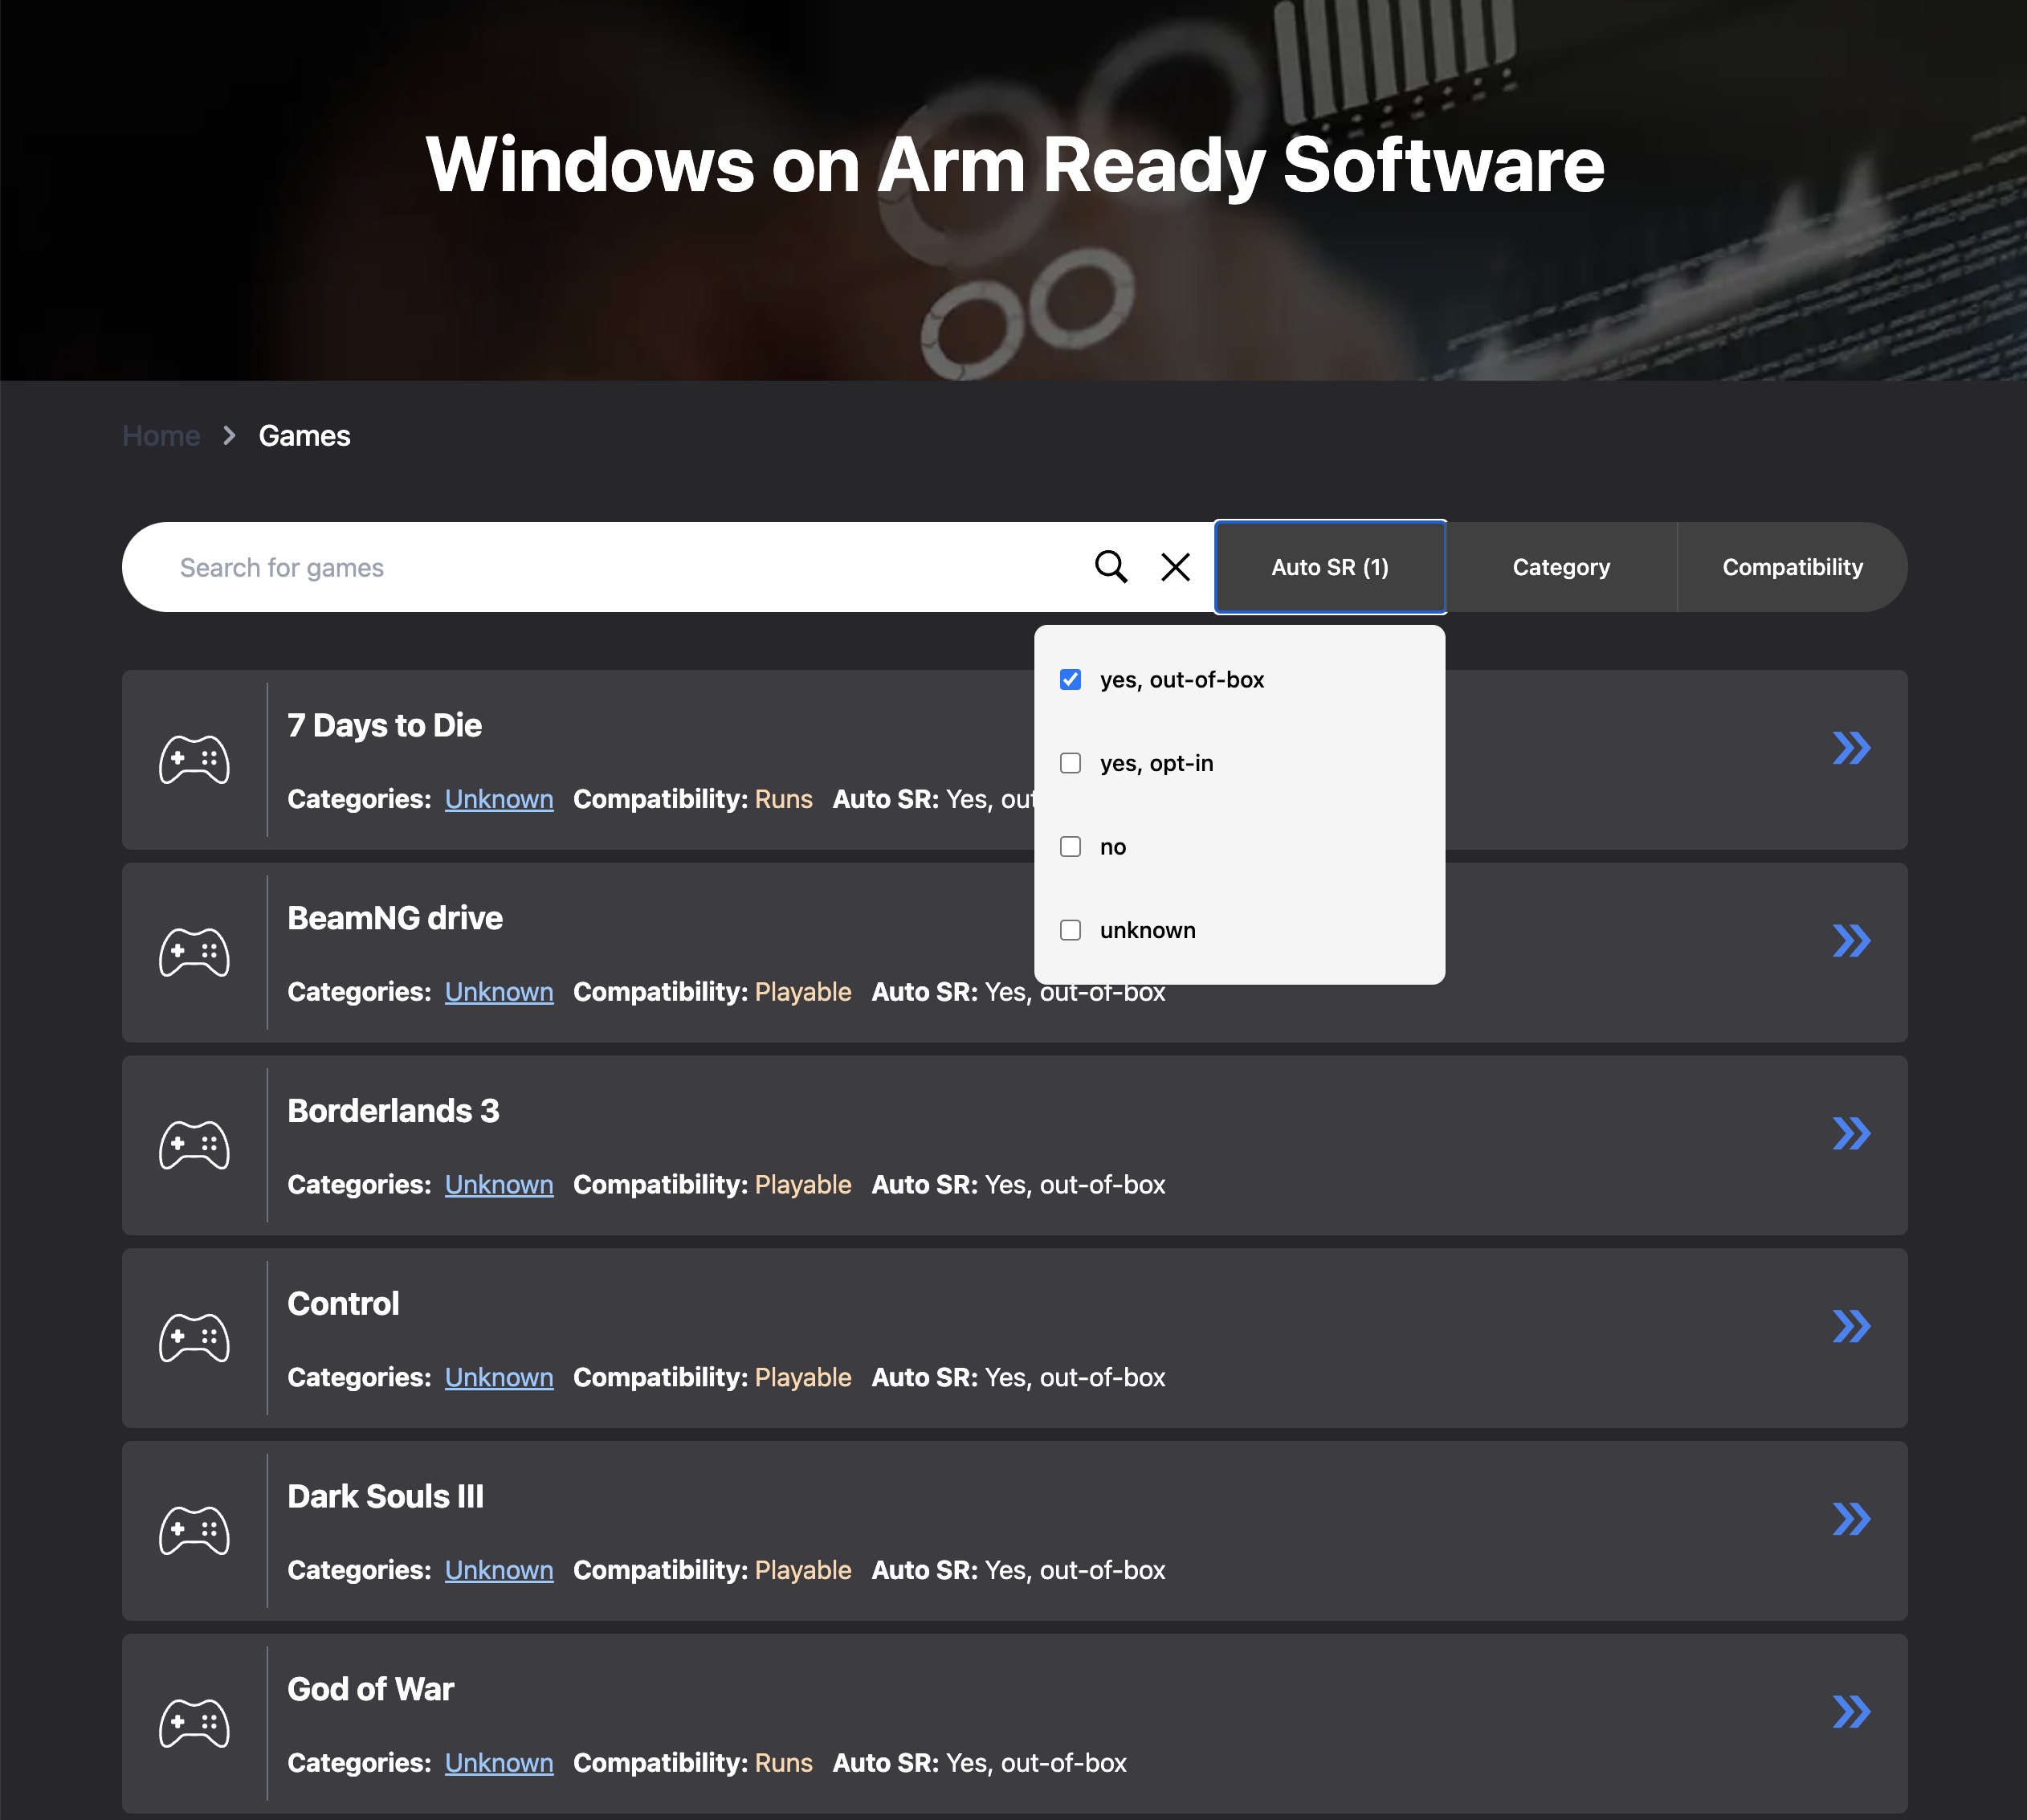Viewport: 2027px width, 1820px height.
Task: Open Unknown category link for 7 Days to Die
Action: [x=499, y=799]
